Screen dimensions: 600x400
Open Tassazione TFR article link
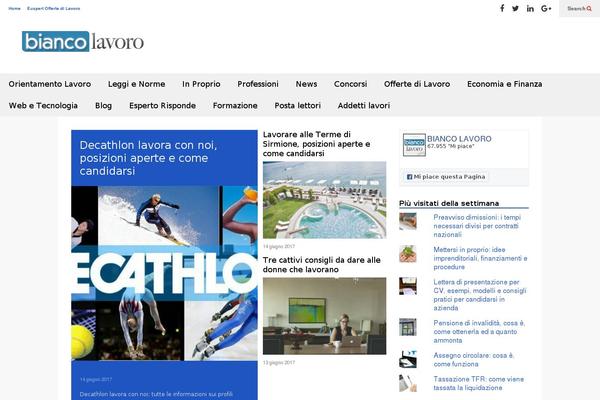479,383
